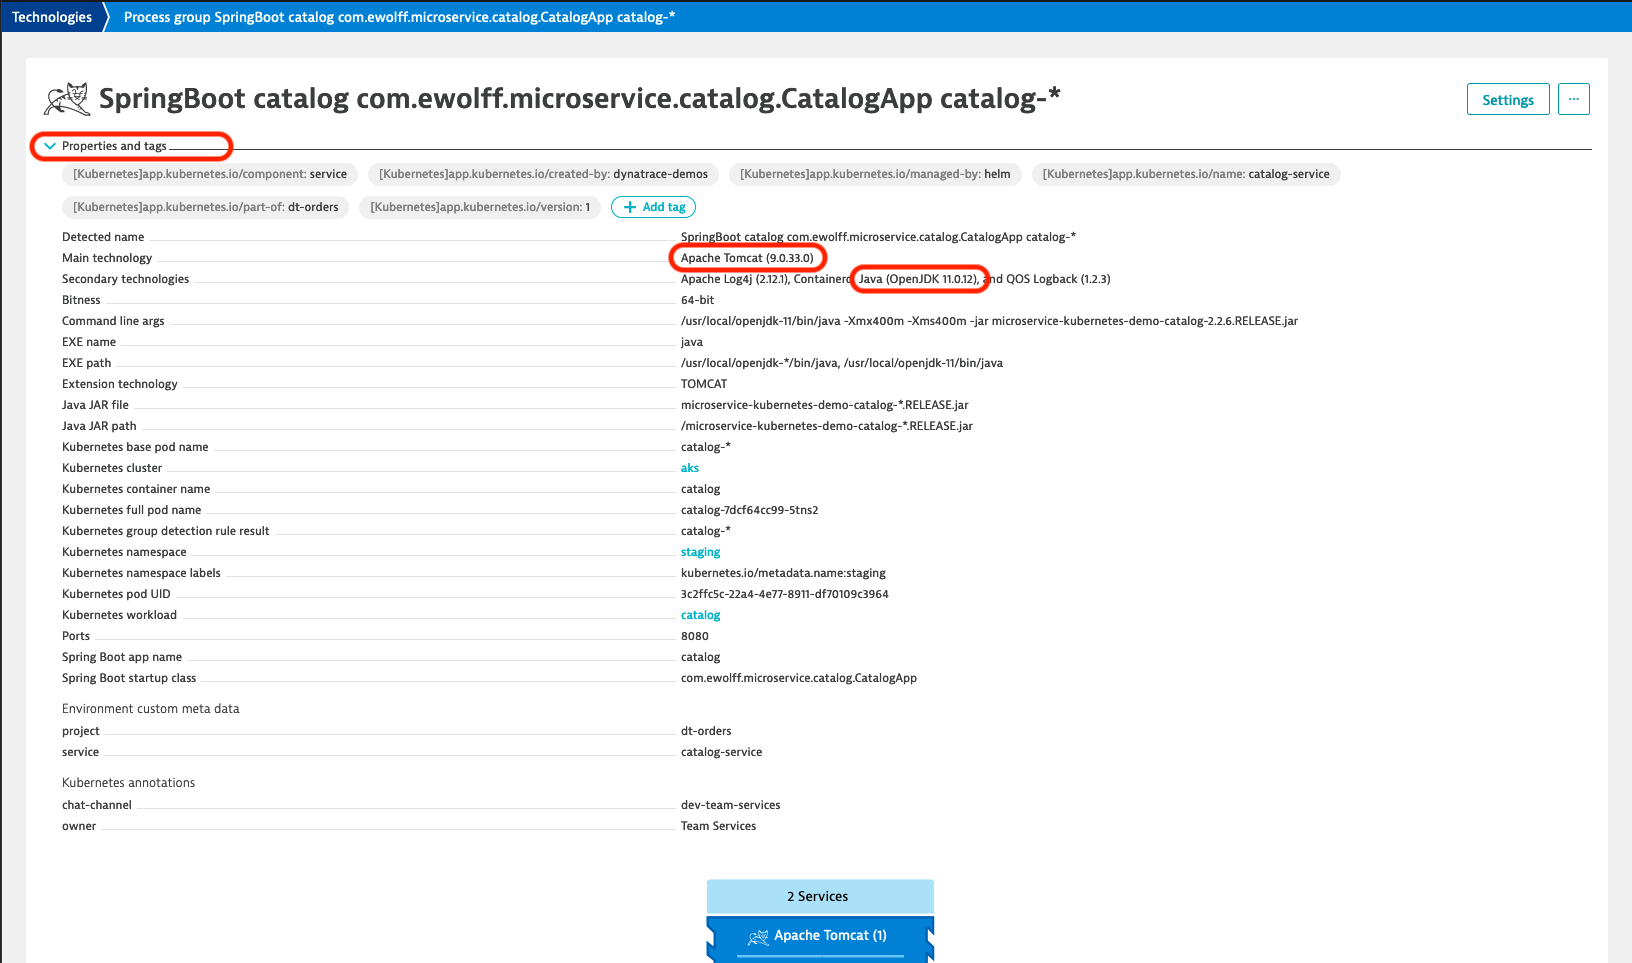
Task: Click the Kubernetes annotations heading
Action: (129, 783)
